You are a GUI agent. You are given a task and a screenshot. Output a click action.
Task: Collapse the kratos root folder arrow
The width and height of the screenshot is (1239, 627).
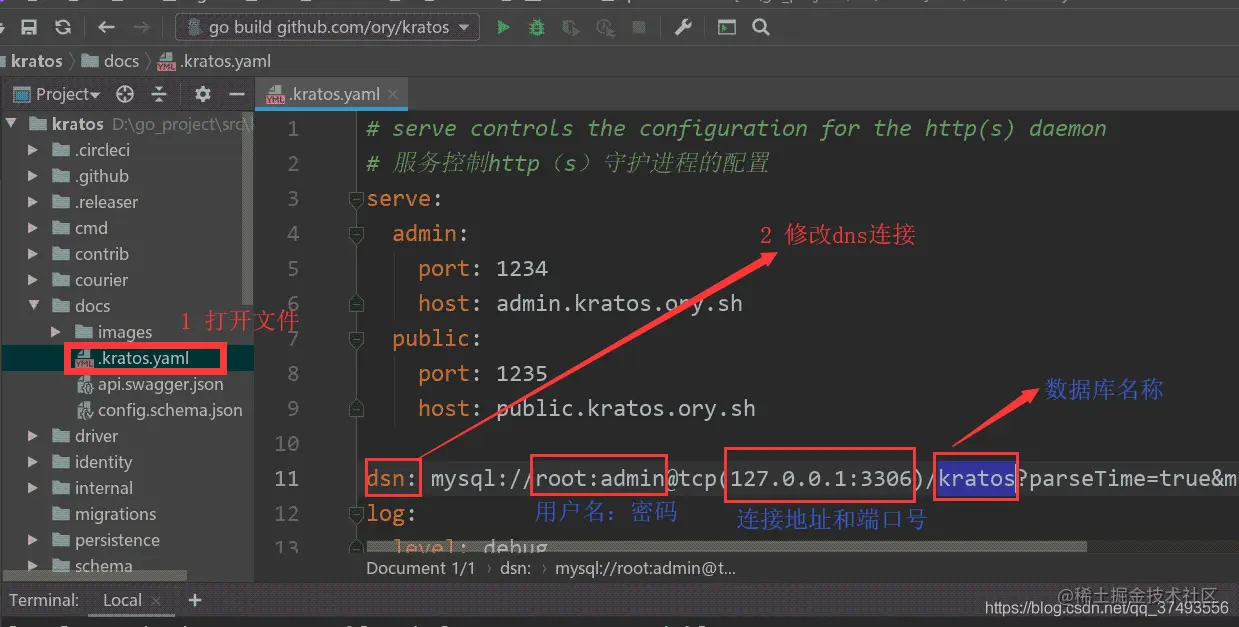tap(12, 124)
